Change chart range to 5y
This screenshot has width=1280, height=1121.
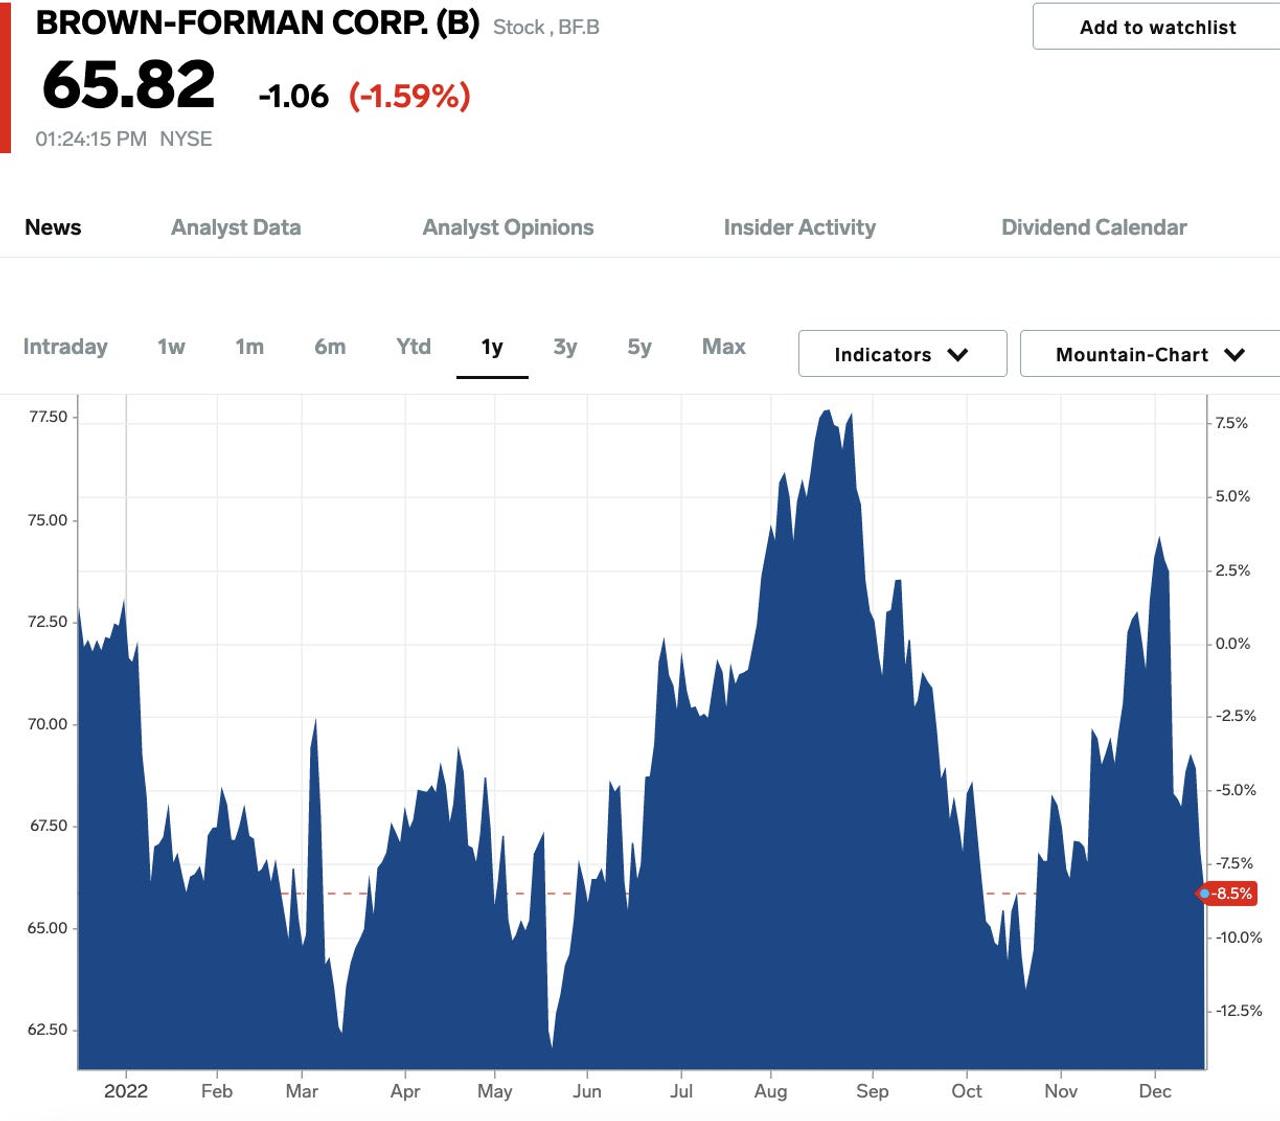coord(639,347)
